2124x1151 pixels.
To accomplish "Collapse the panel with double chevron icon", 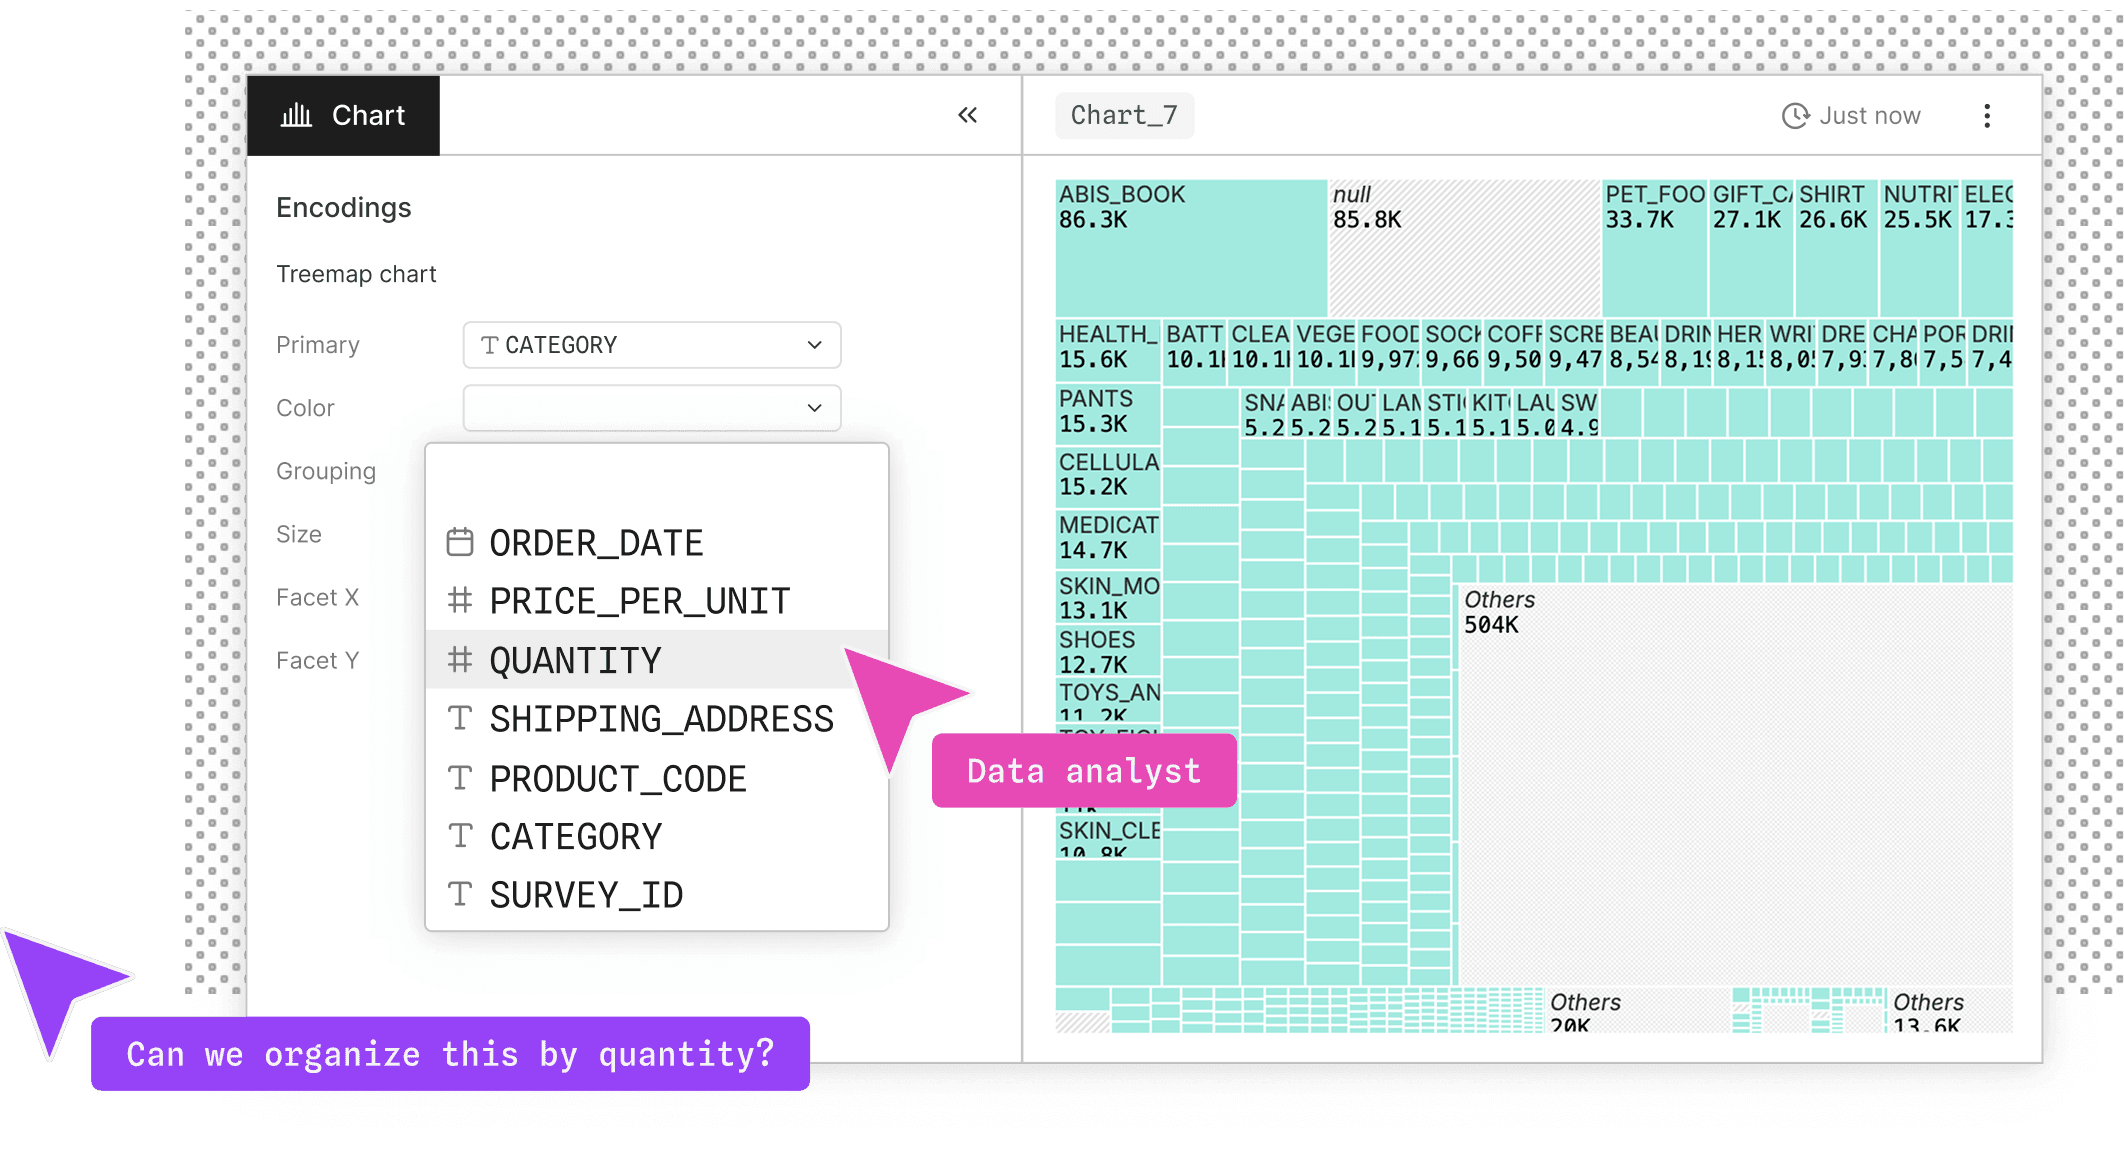I will [x=967, y=115].
